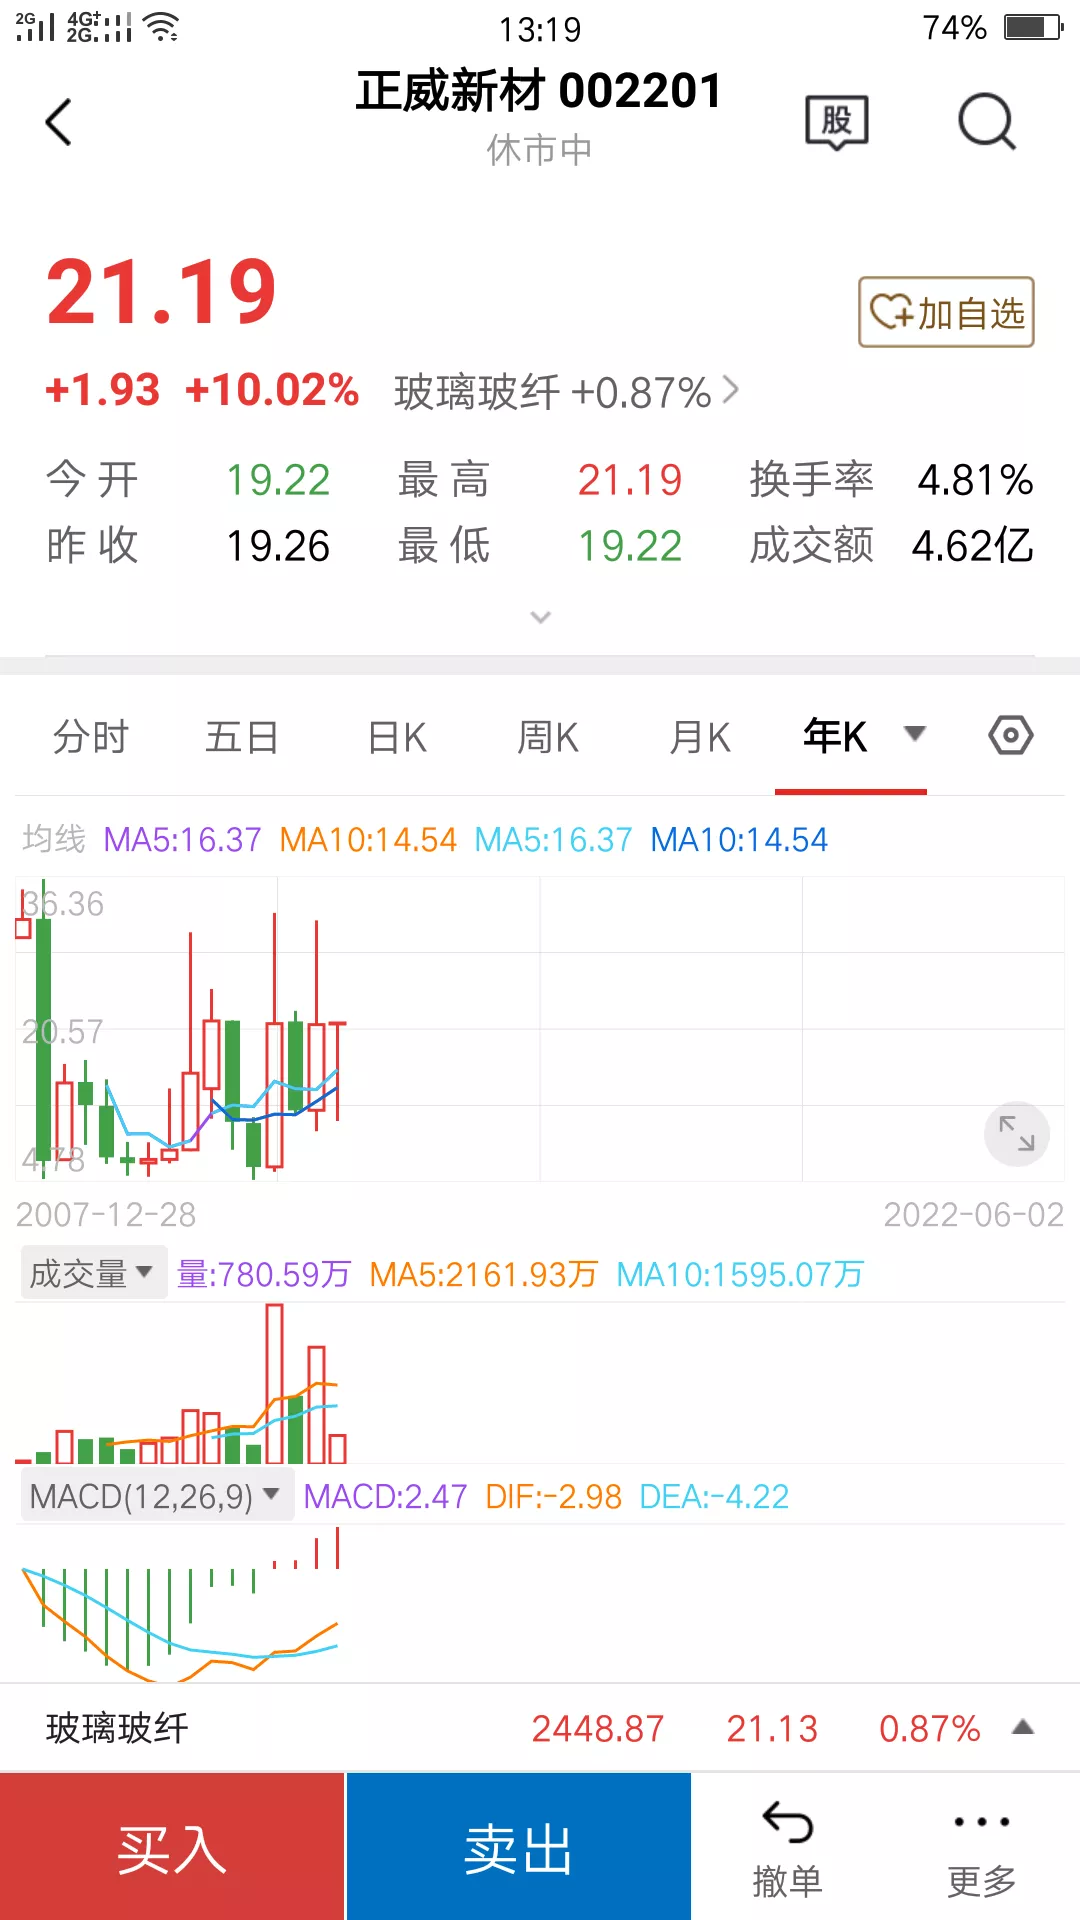Switch to 五日 chart tab

242,737
